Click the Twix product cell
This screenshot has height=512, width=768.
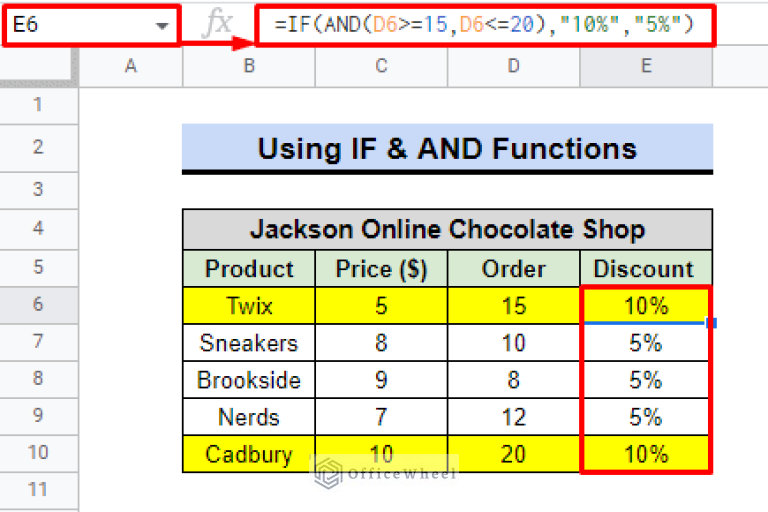(x=248, y=306)
